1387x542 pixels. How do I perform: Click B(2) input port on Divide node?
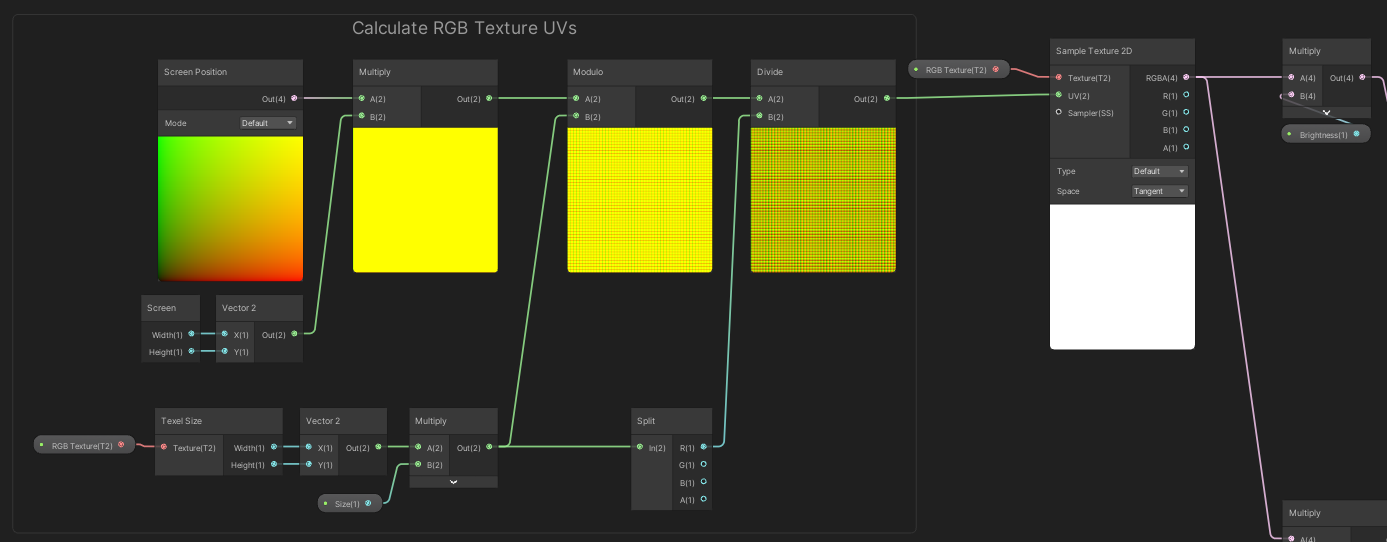[759, 116]
